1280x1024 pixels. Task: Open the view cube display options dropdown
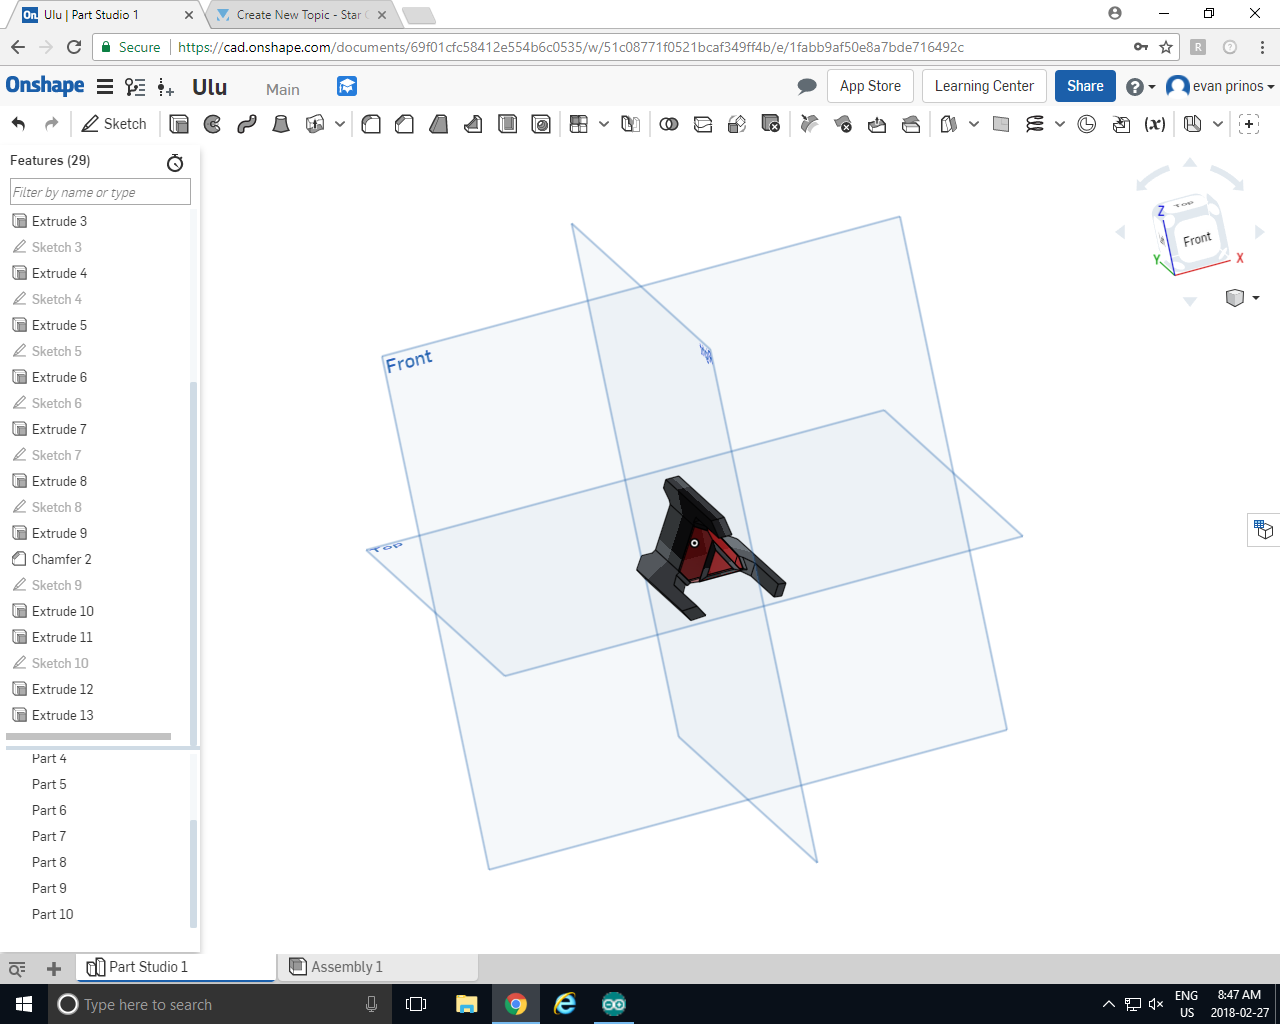(x=1256, y=298)
